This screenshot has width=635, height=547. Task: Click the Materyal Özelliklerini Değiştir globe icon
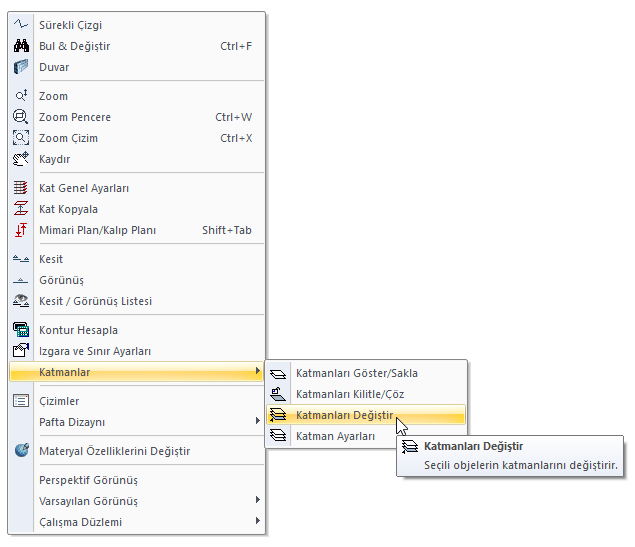21,451
